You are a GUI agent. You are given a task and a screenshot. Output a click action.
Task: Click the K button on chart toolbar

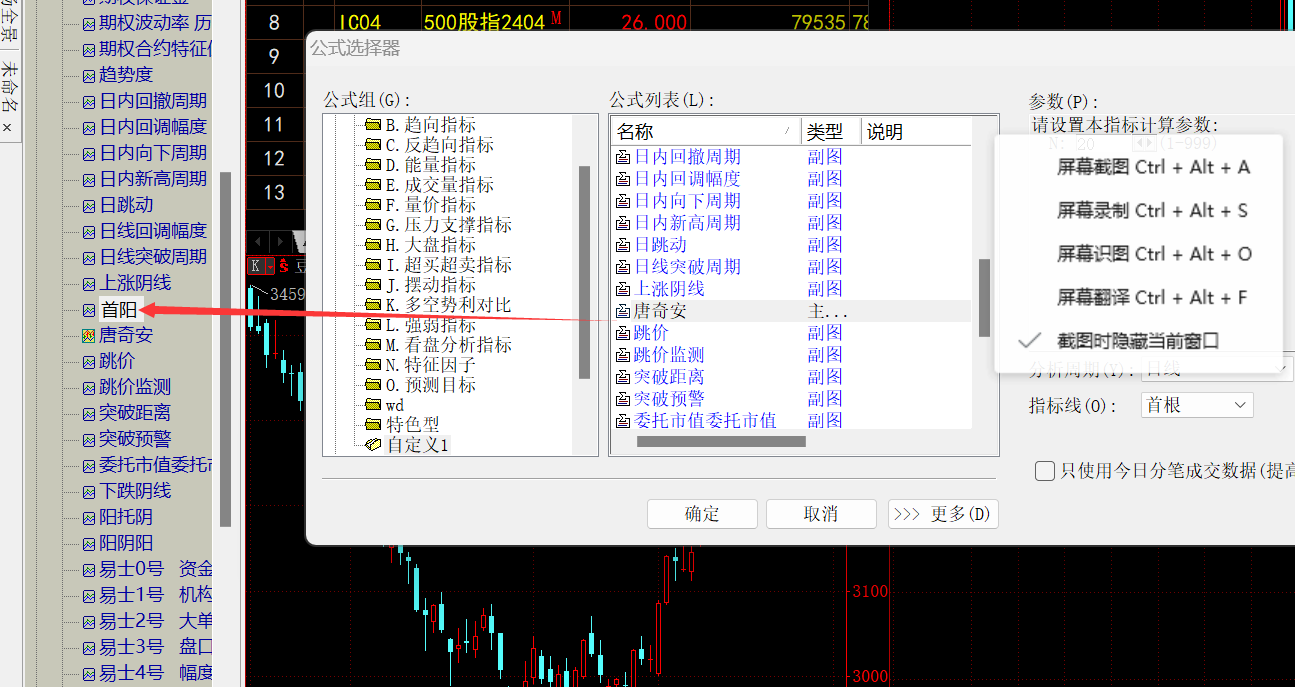(256, 266)
